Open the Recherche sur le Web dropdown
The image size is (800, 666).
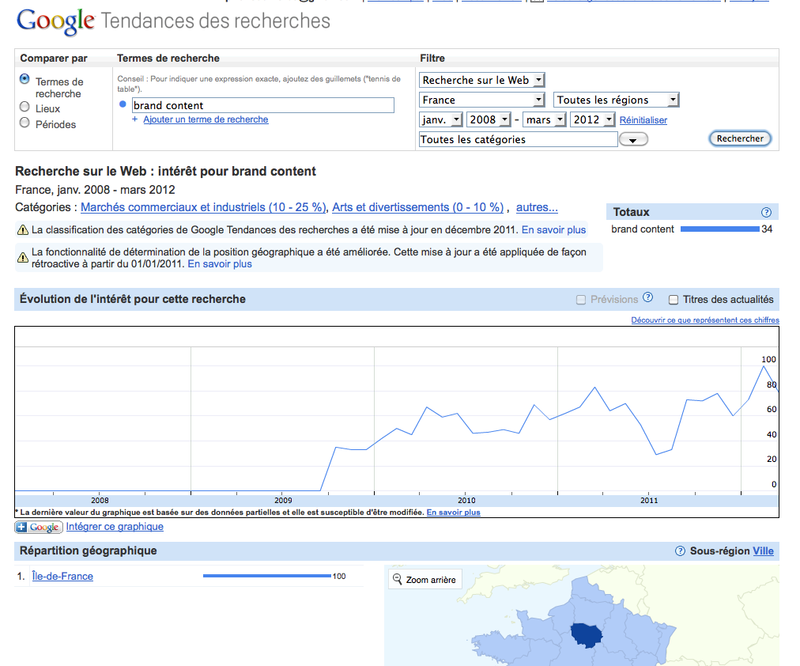482,80
